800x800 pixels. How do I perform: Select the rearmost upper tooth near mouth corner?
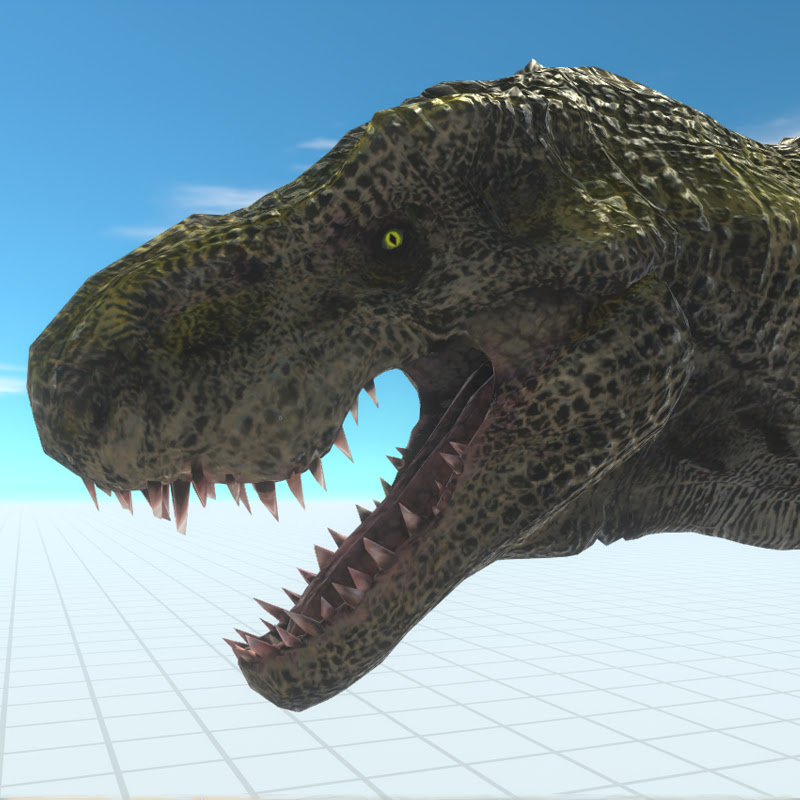coord(371,392)
